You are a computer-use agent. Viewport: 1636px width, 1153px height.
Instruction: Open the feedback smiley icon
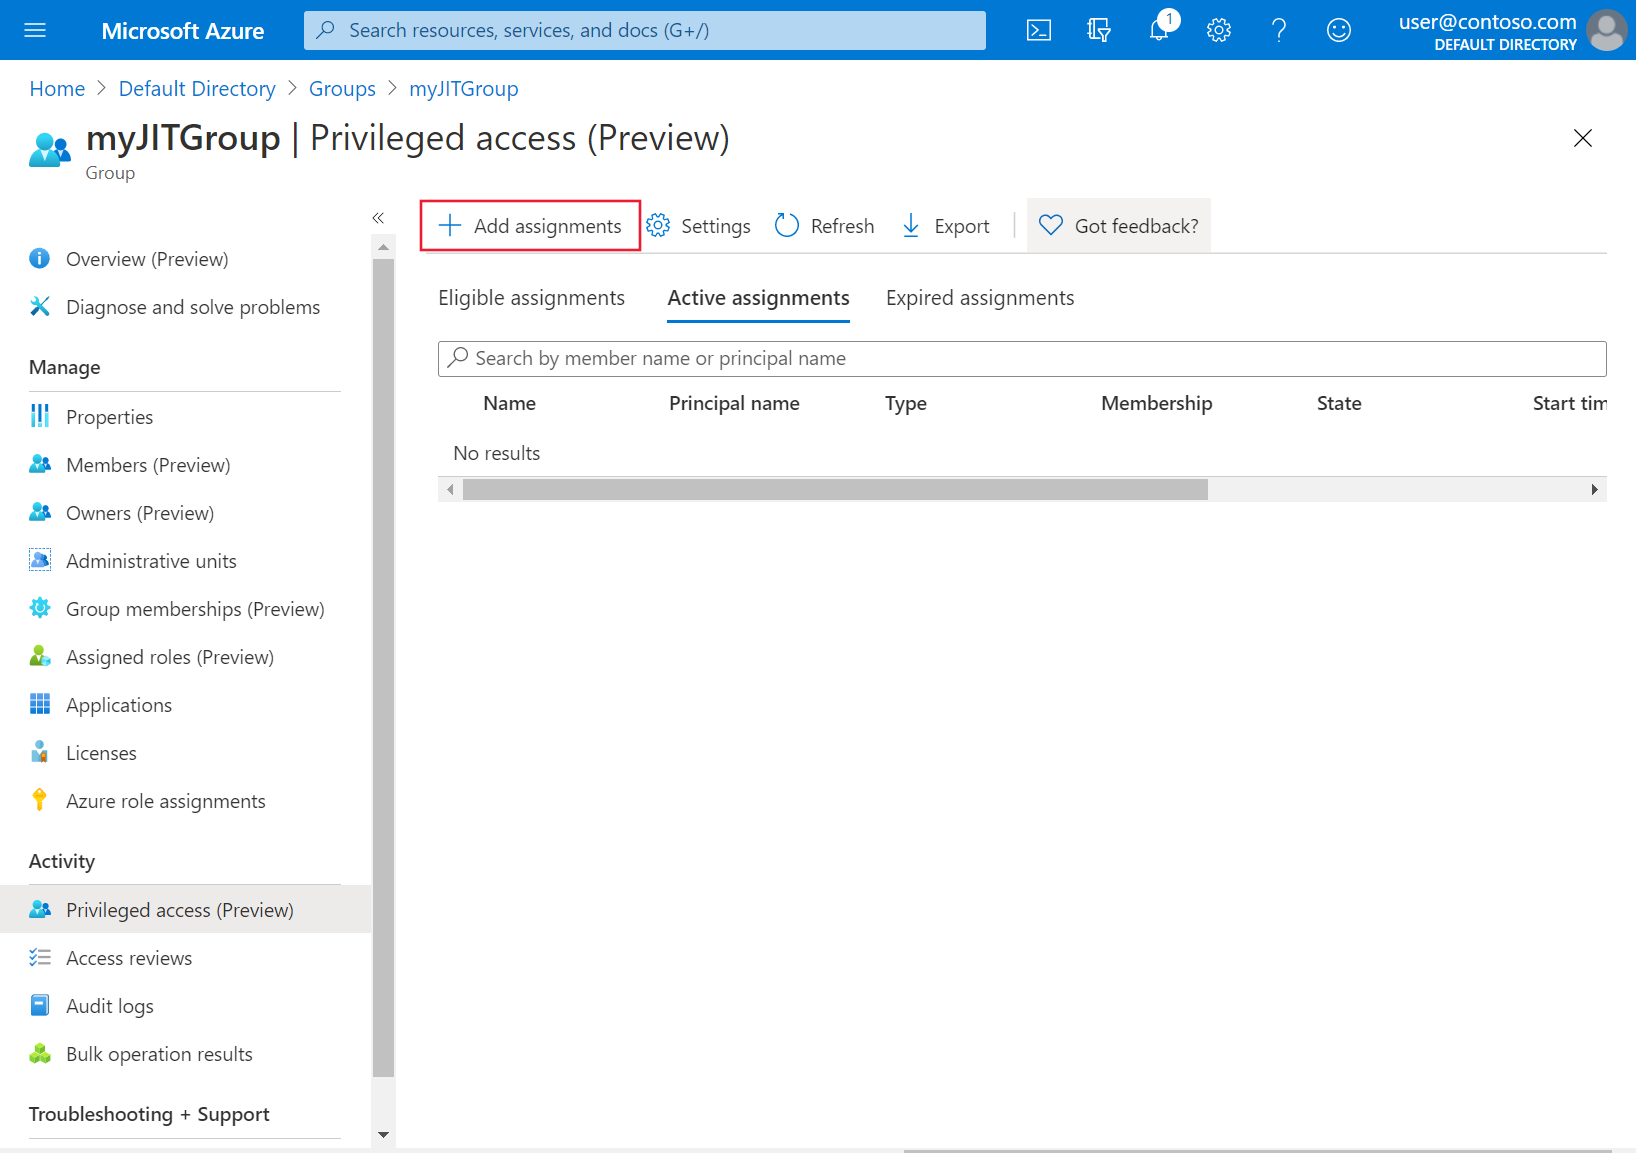[1339, 30]
